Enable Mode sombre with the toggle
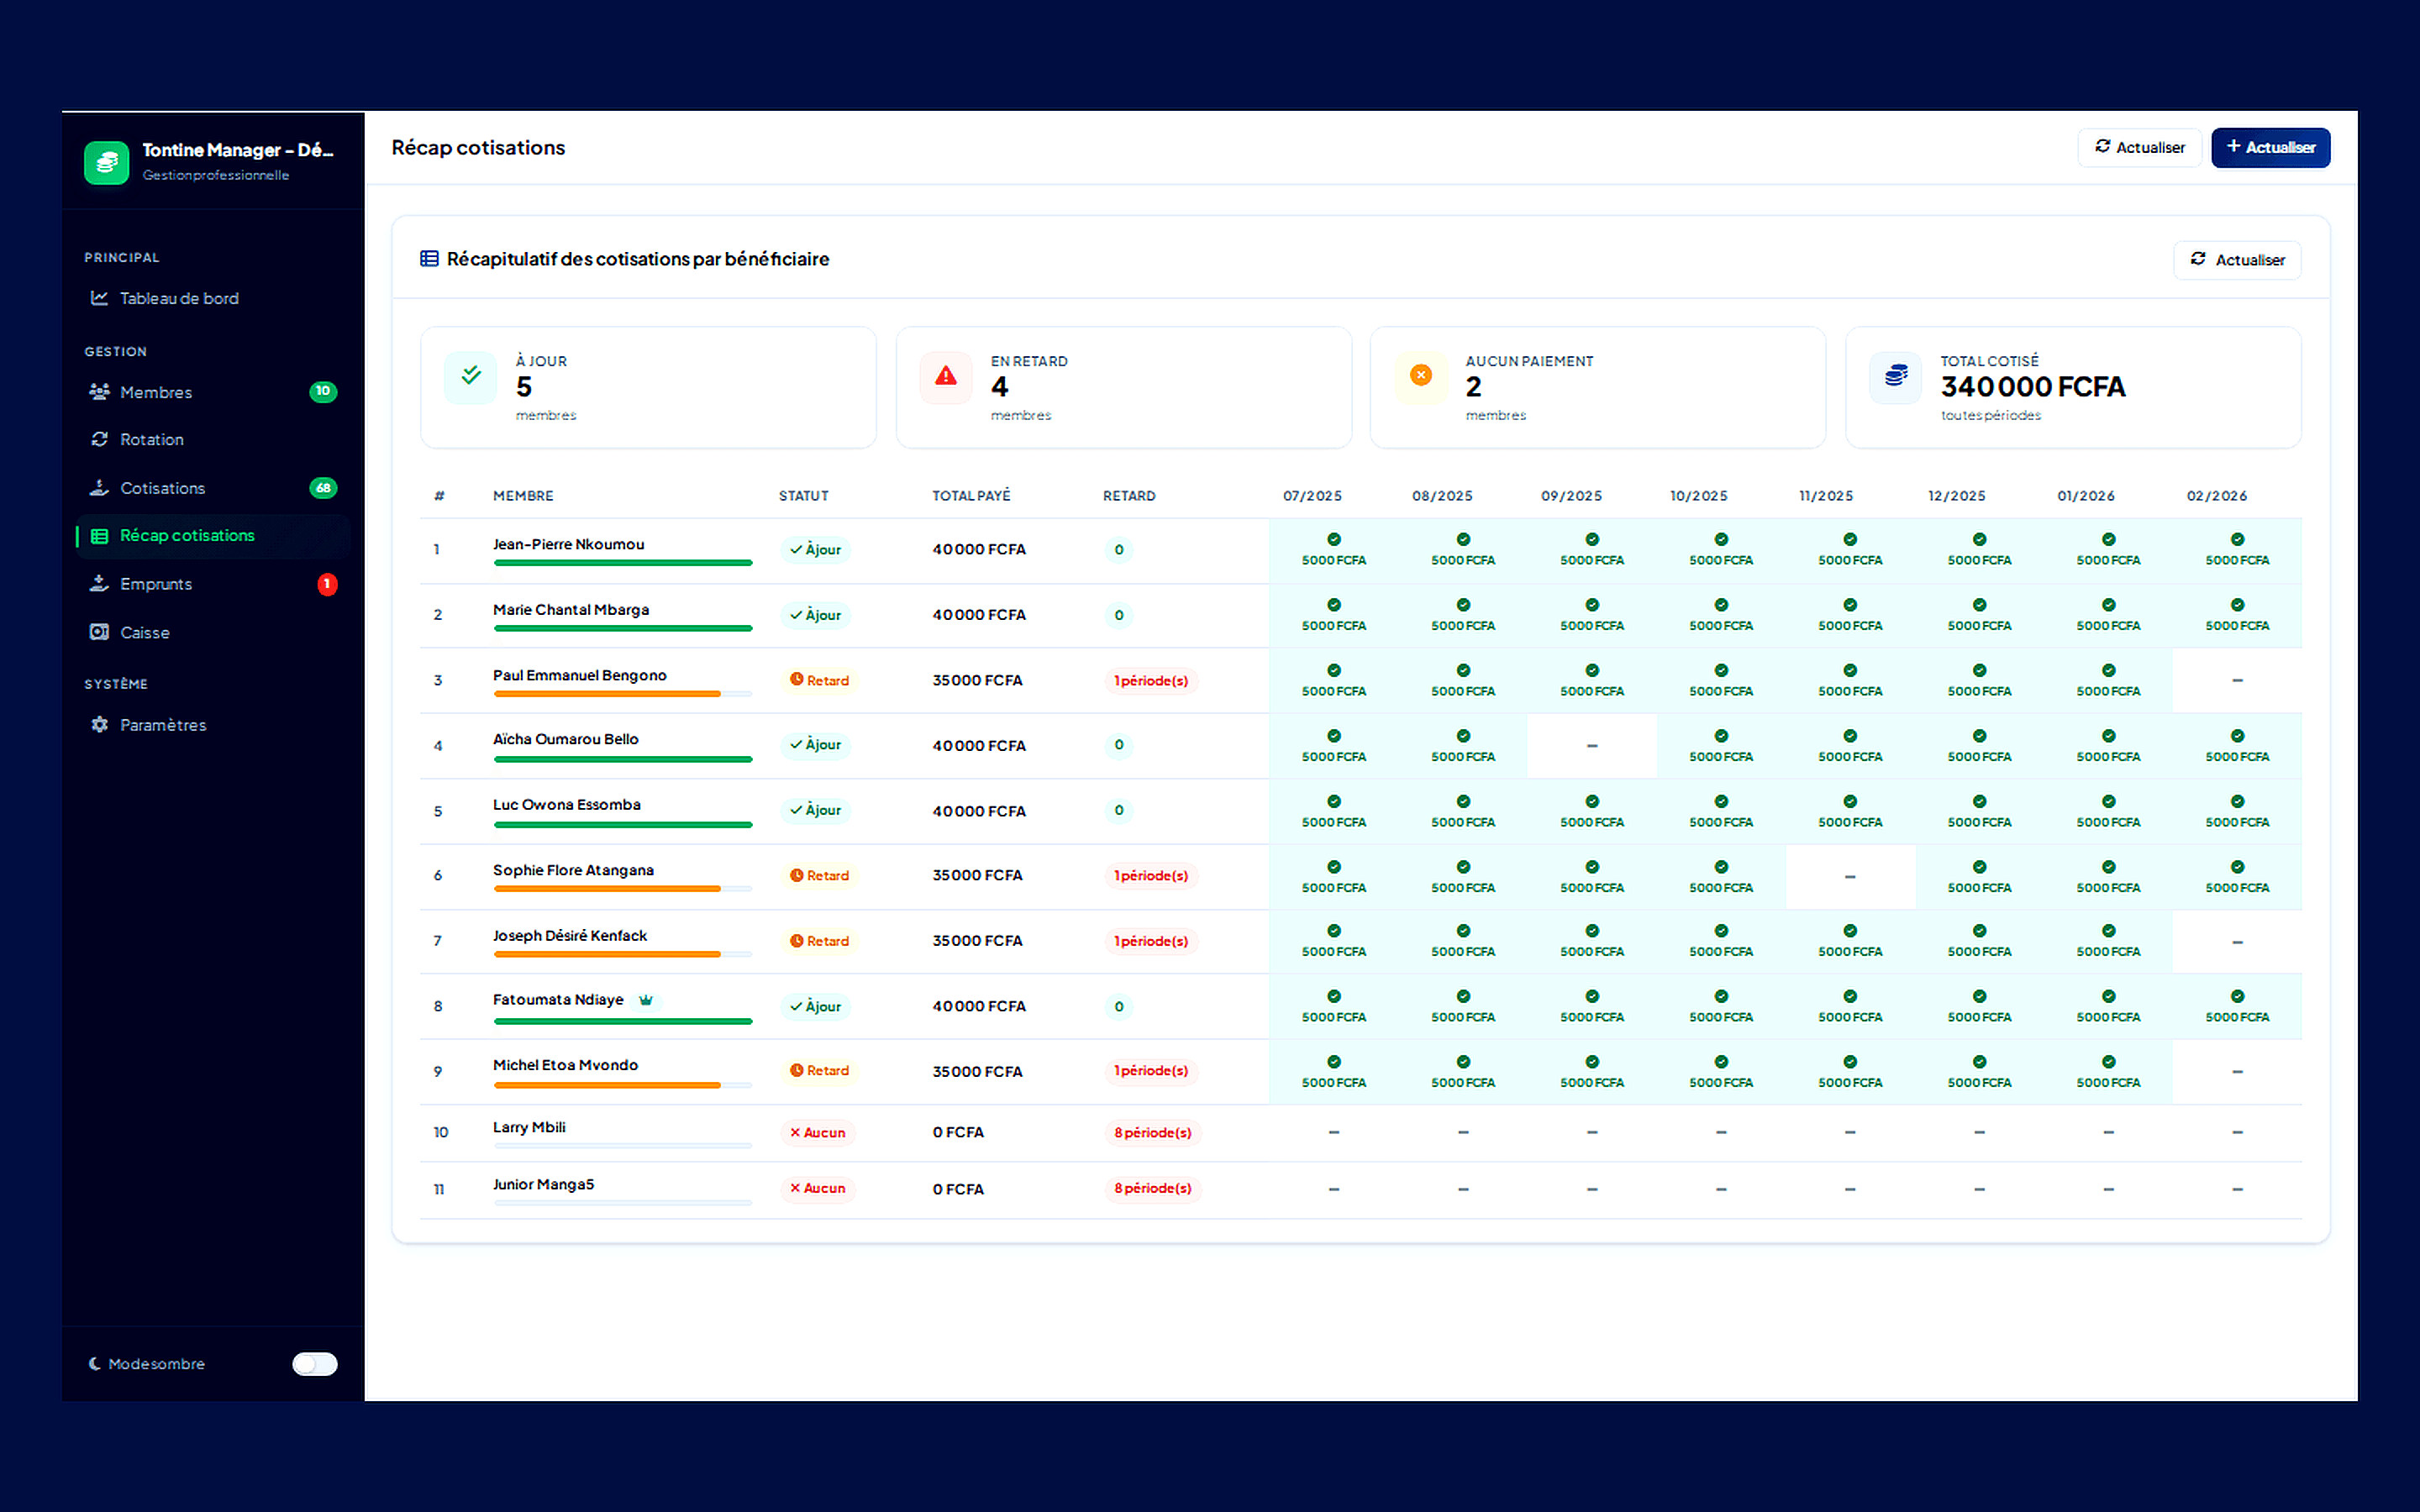This screenshot has height=1512, width=2420. [x=314, y=1363]
